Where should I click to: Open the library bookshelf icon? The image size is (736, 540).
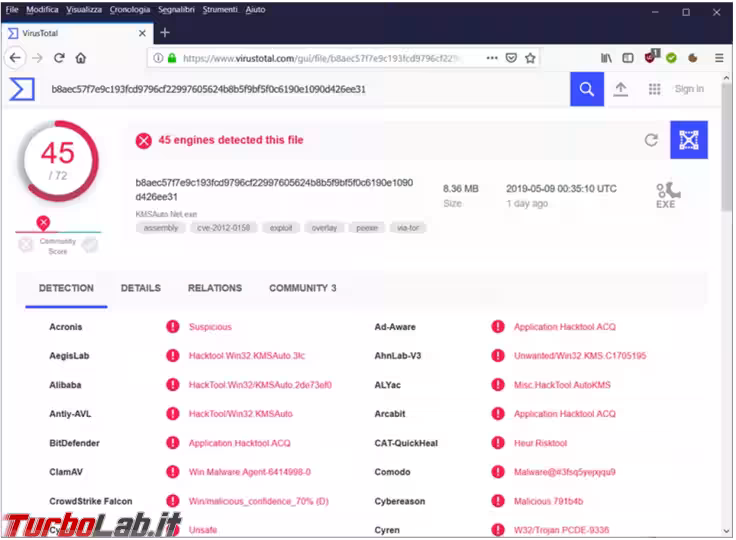[606, 58]
